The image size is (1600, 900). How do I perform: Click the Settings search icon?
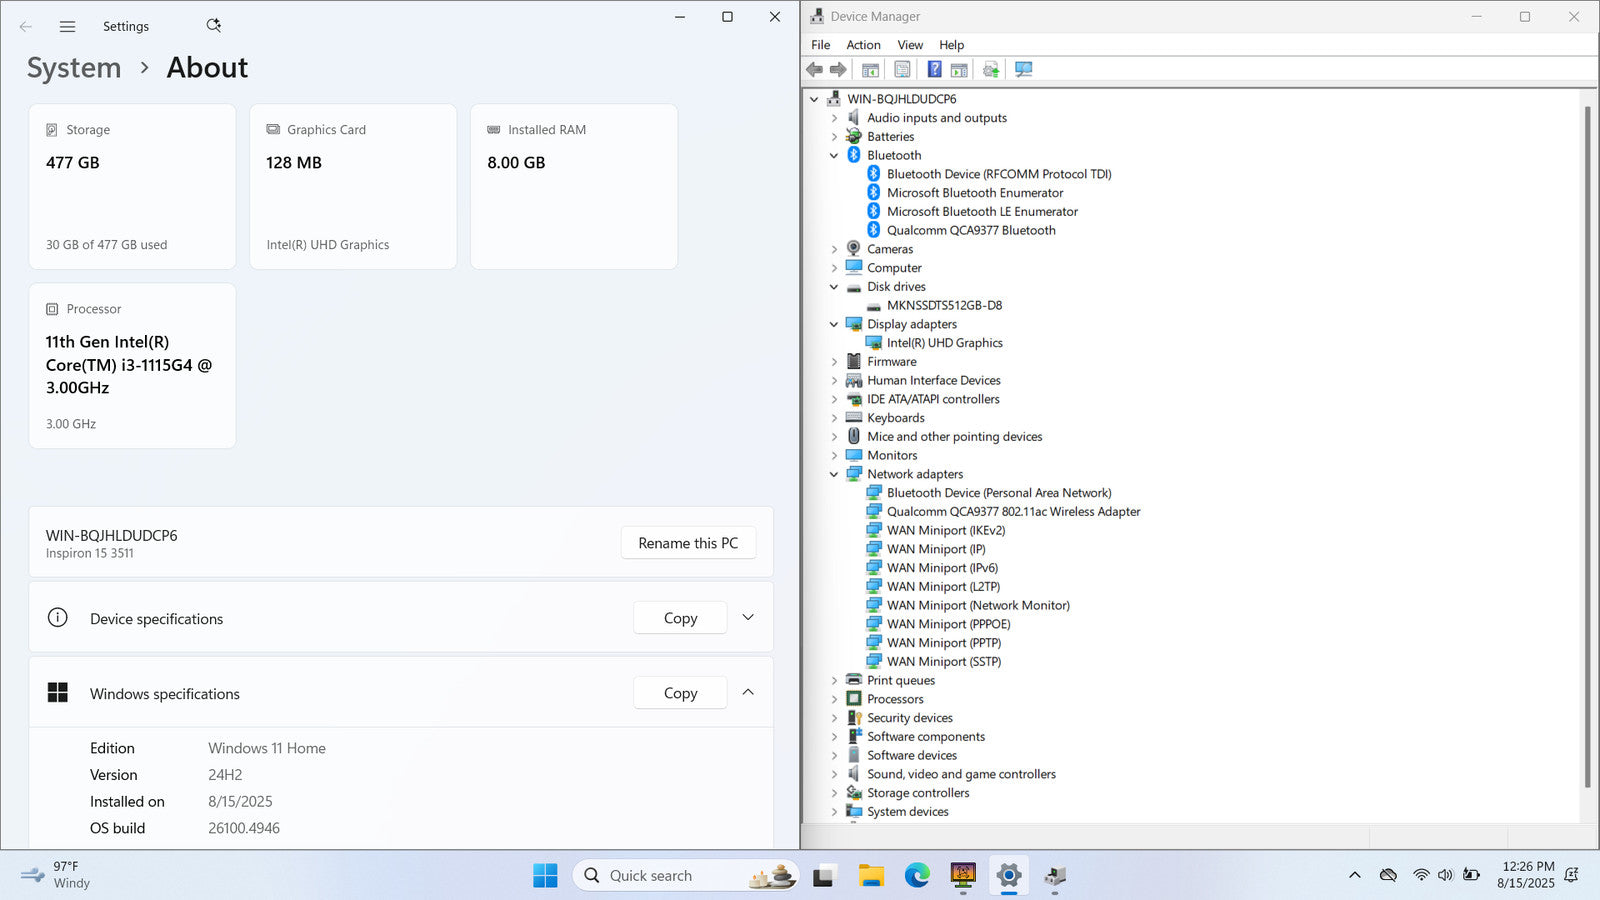pos(213,26)
